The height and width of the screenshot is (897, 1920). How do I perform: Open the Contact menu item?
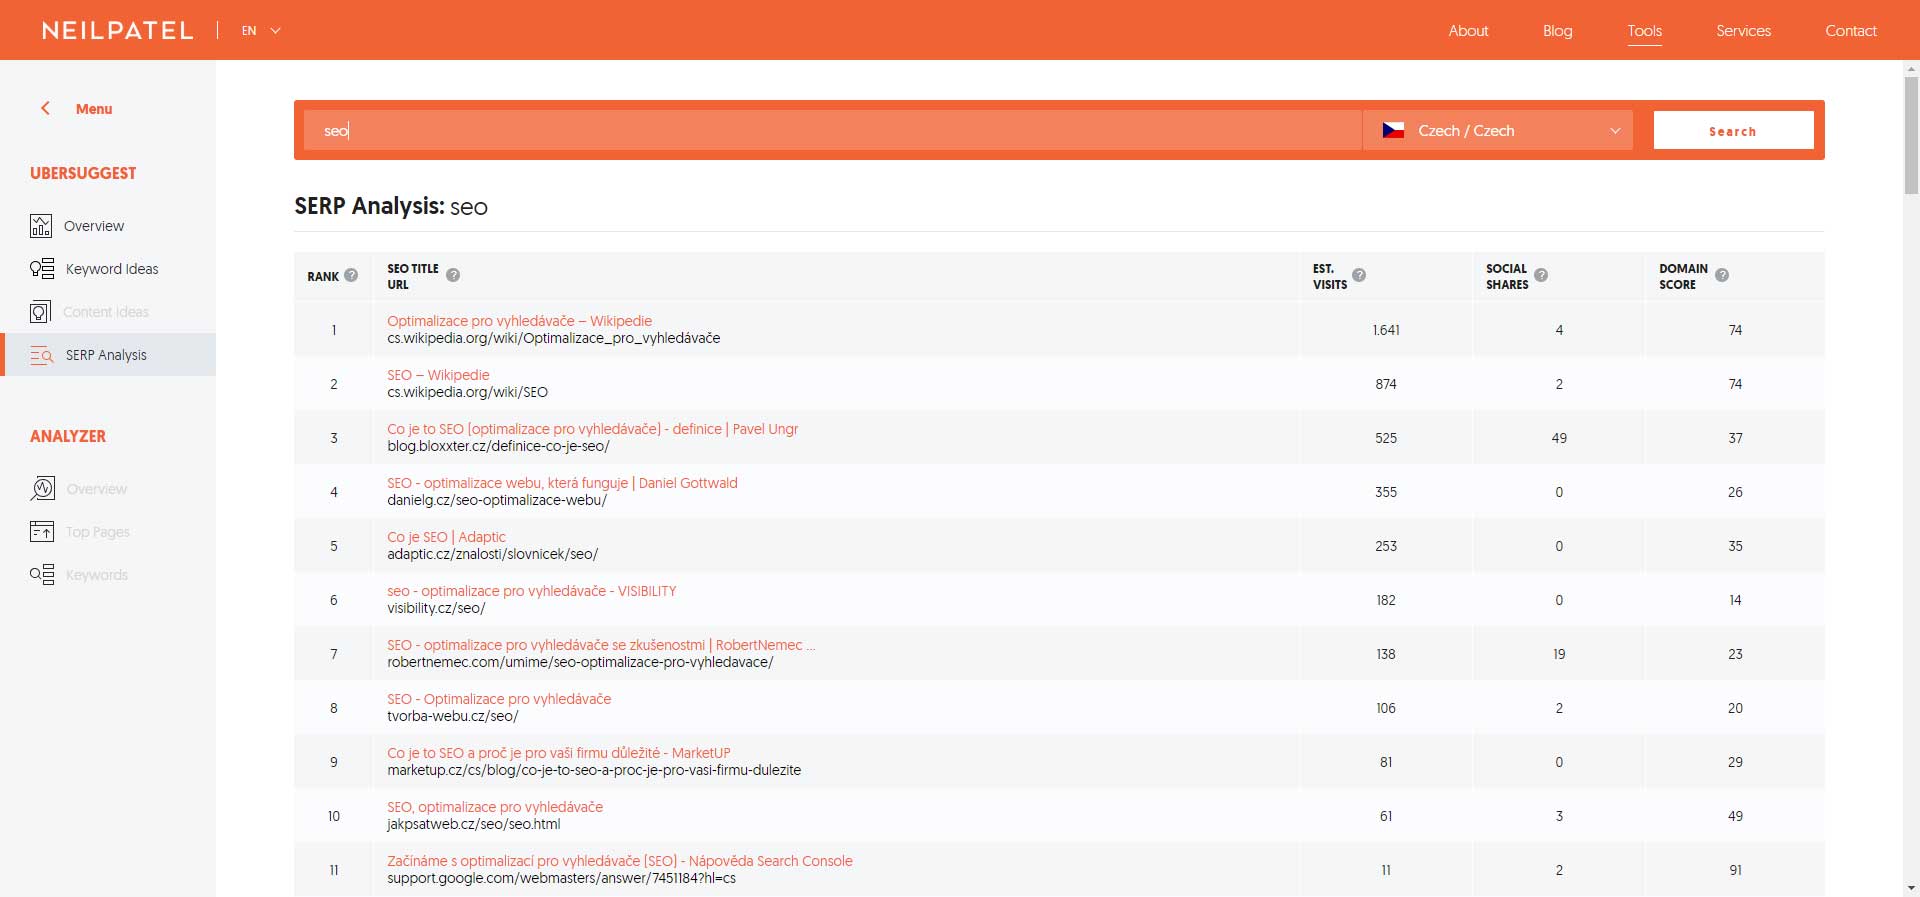[1850, 31]
